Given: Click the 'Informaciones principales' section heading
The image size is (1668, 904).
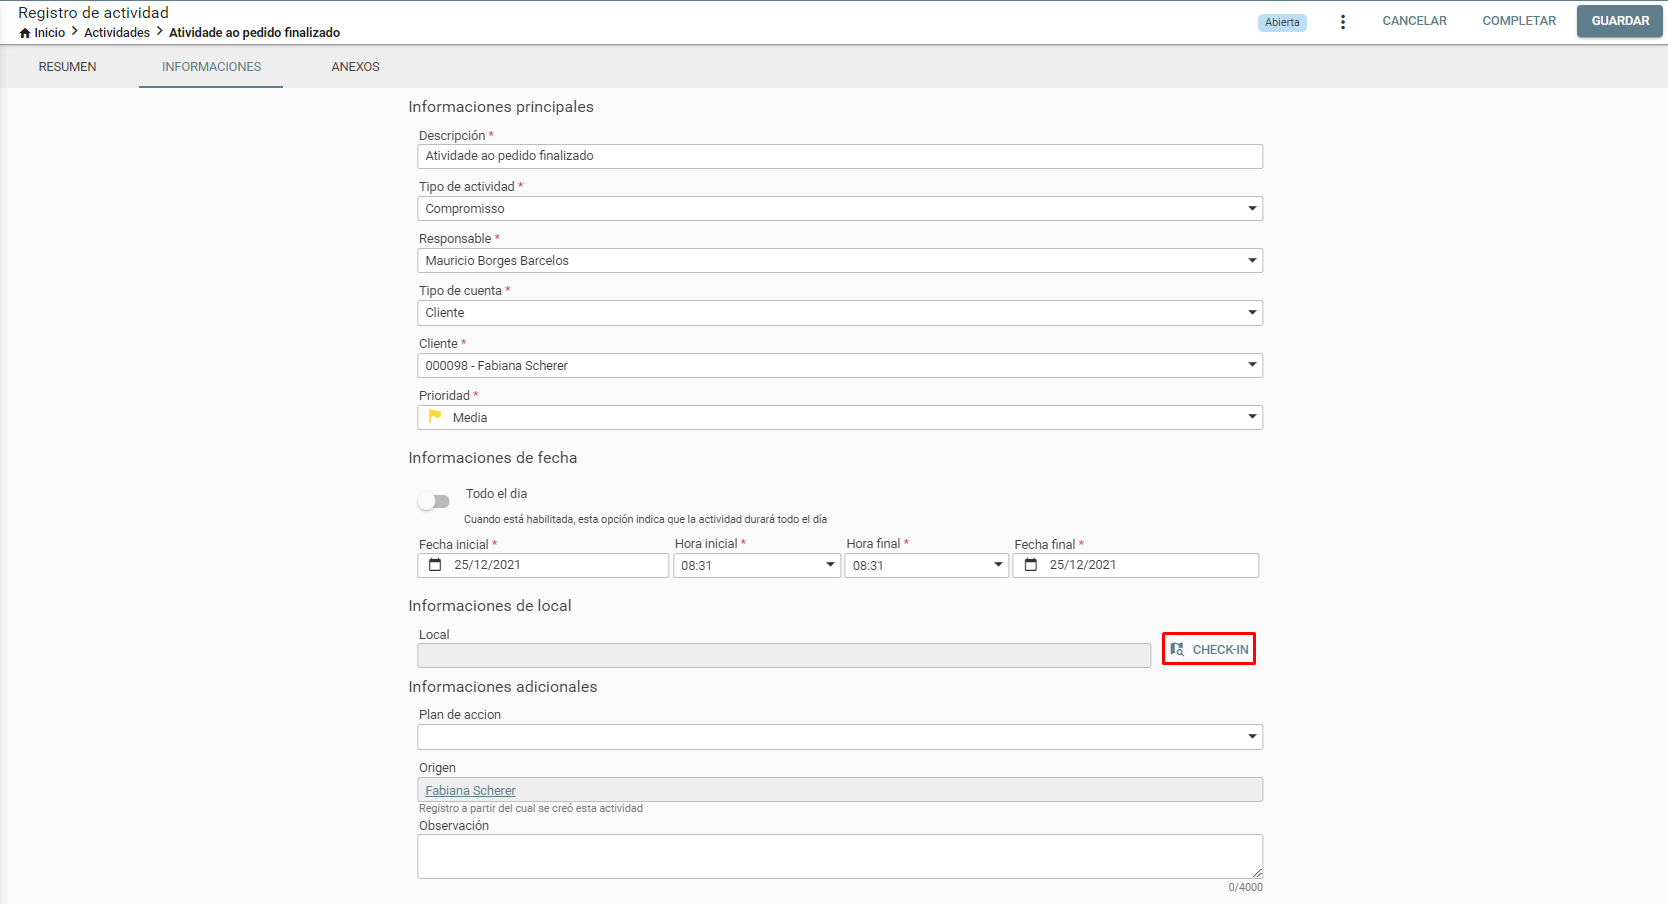Looking at the screenshot, I should click(501, 107).
